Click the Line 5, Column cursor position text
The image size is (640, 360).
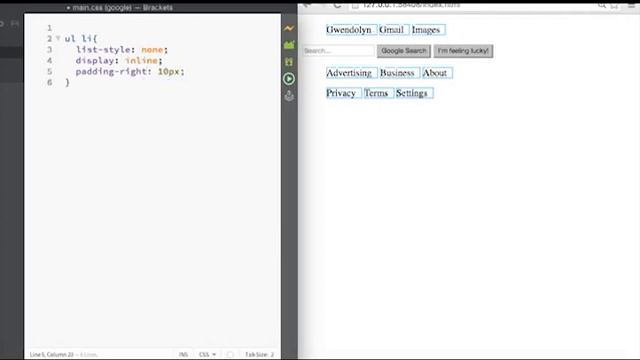(x=51, y=354)
